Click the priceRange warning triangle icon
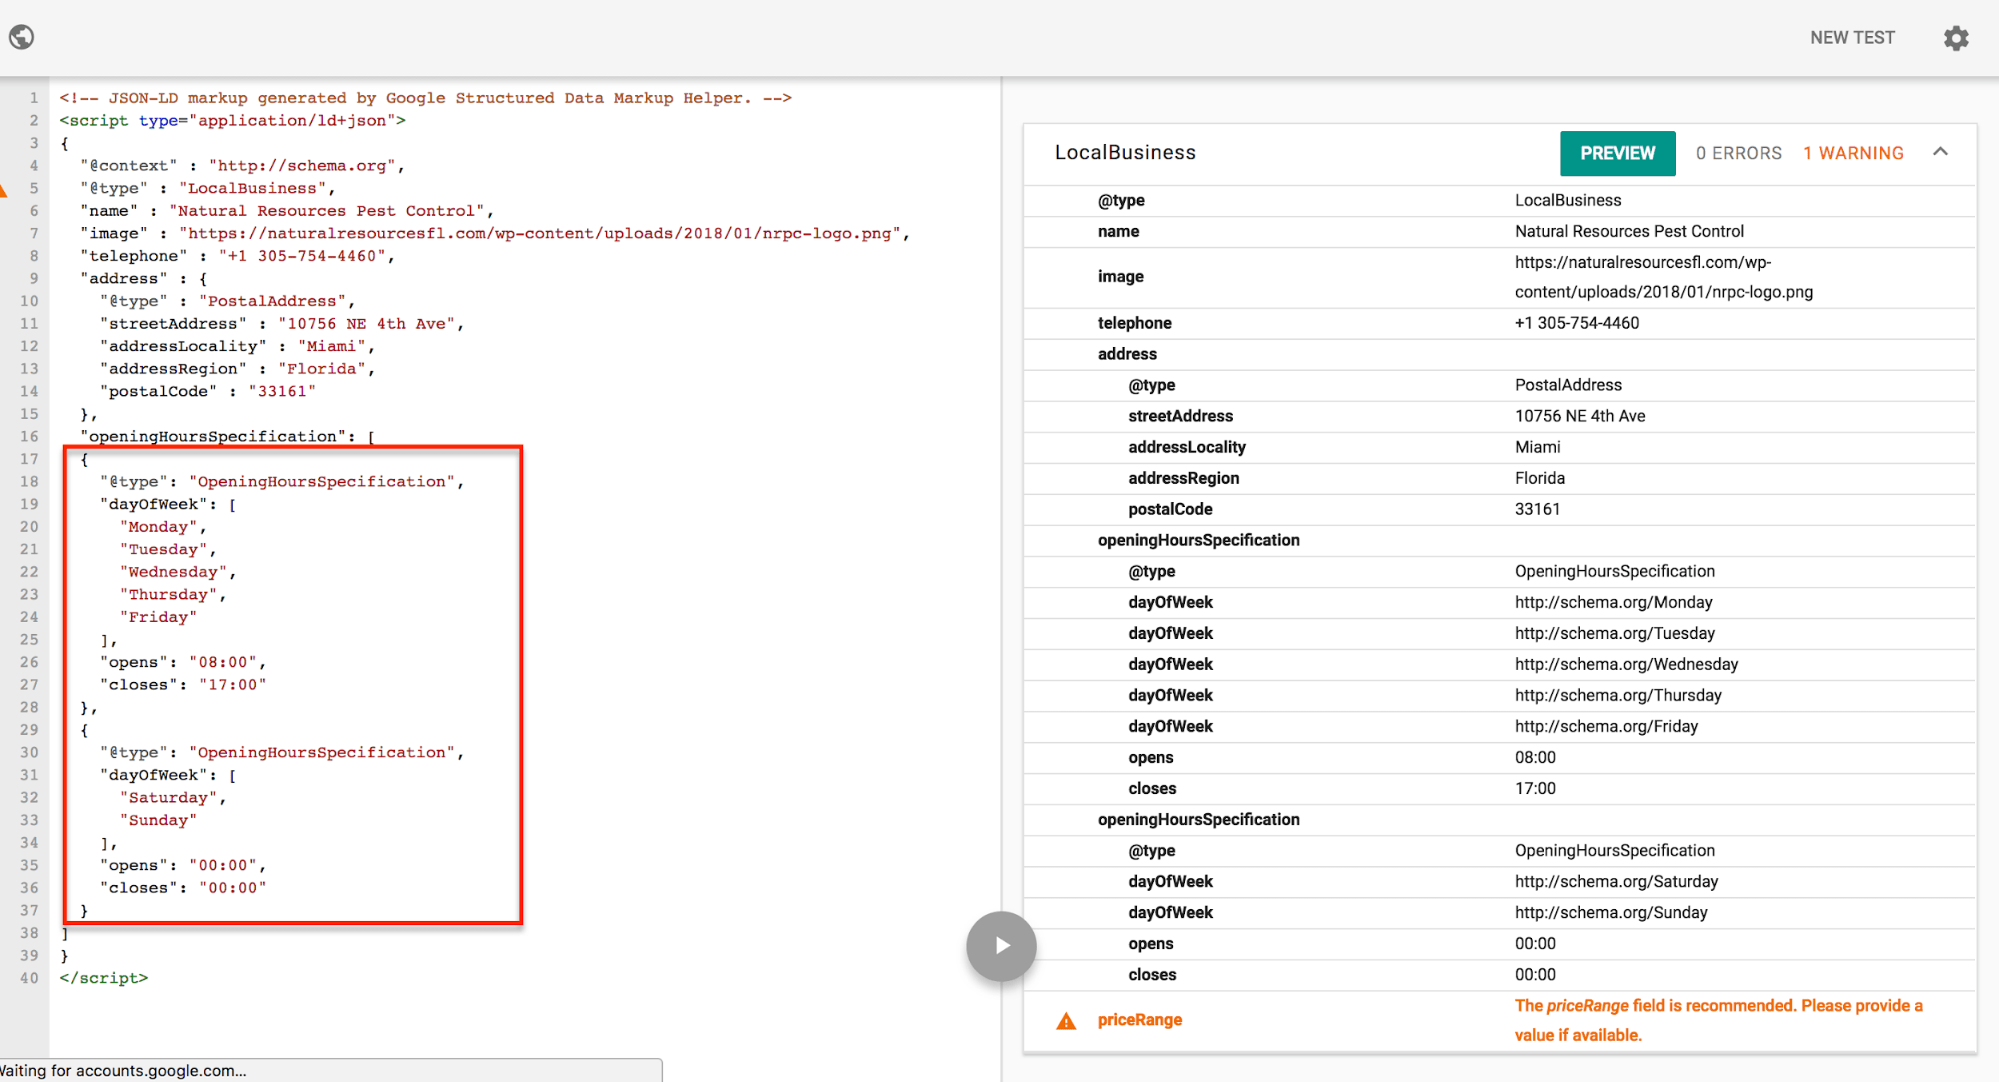 click(1066, 1021)
